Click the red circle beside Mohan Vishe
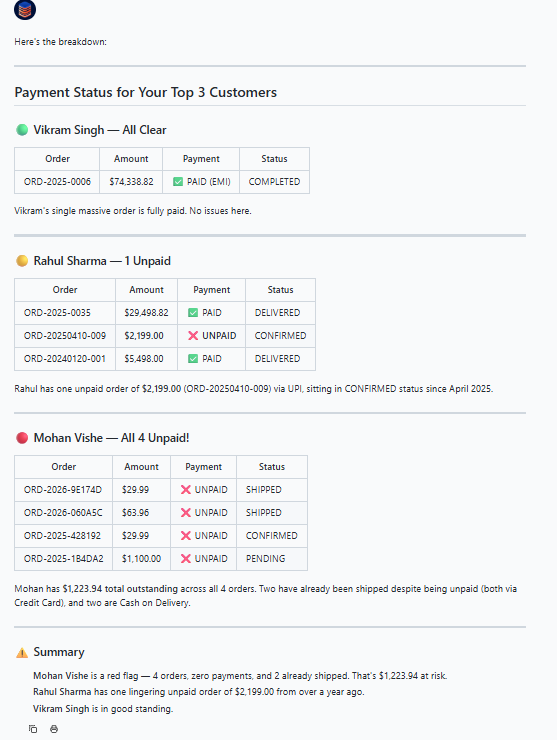This screenshot has height=740, width=557. click(x=22, y=438)
